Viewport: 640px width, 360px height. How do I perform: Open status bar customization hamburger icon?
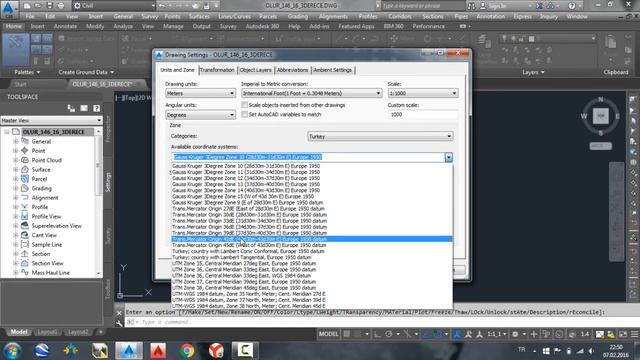click(634, 334)
